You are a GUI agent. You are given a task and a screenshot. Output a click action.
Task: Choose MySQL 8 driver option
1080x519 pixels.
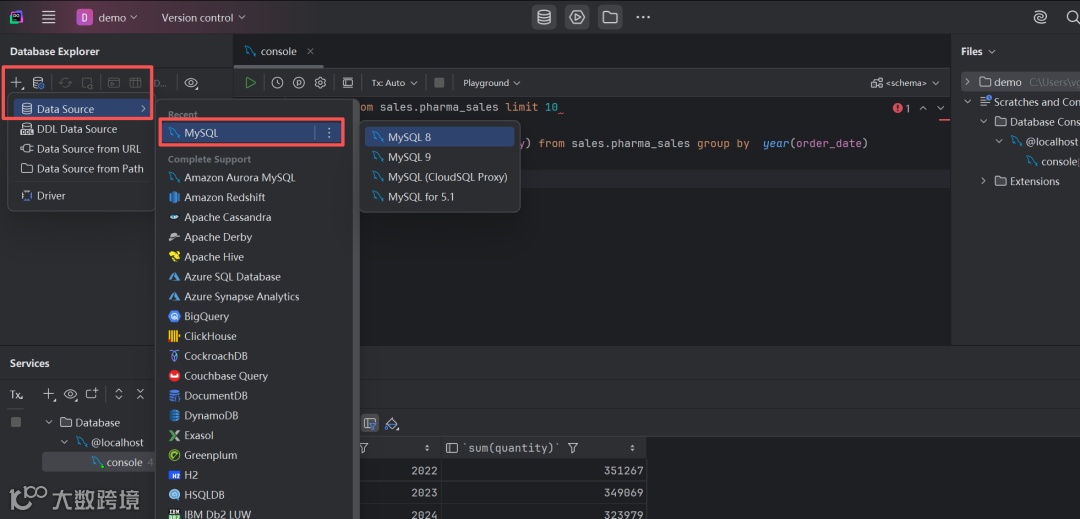point(439,137)
